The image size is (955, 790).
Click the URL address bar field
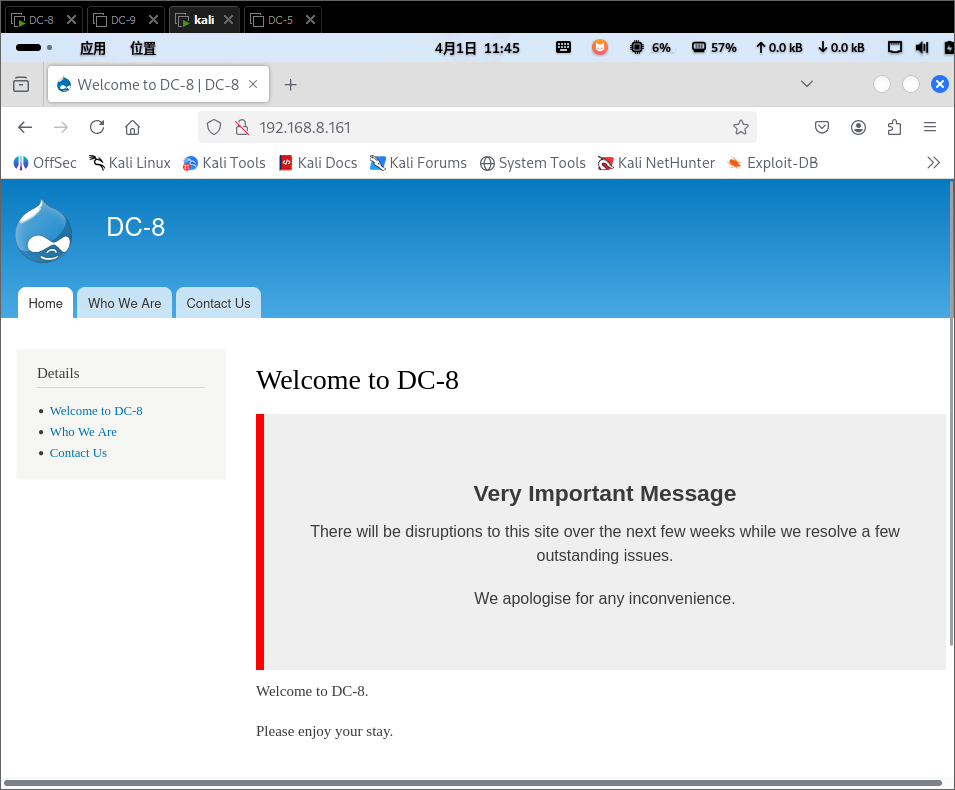point(480,127)
